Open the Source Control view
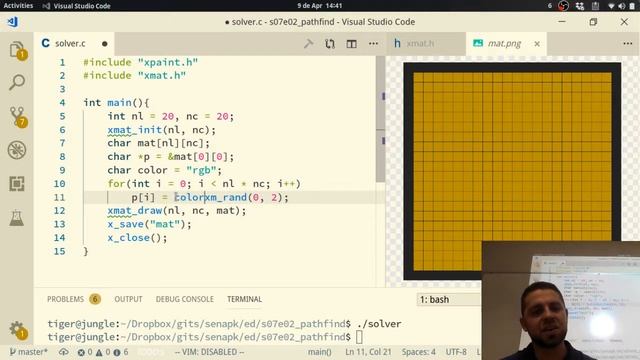 coord(17,117)
